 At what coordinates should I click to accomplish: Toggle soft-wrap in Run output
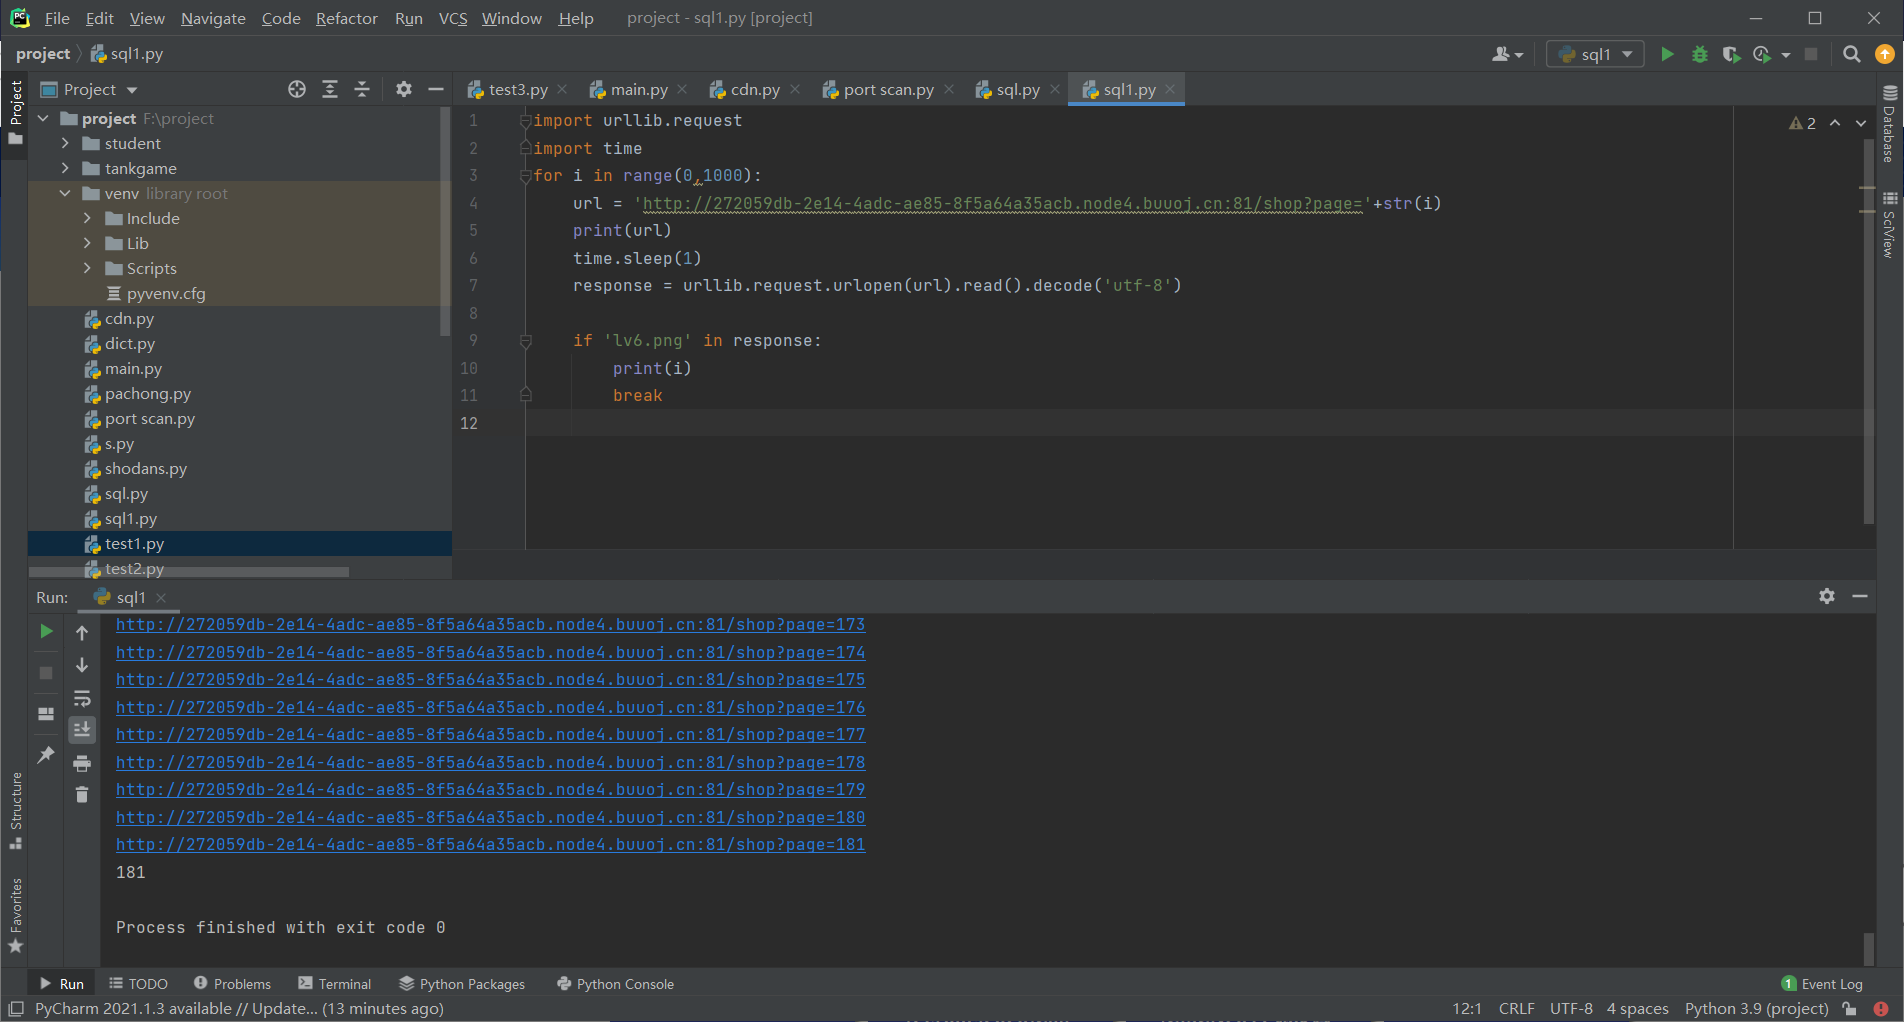(82, 698)
